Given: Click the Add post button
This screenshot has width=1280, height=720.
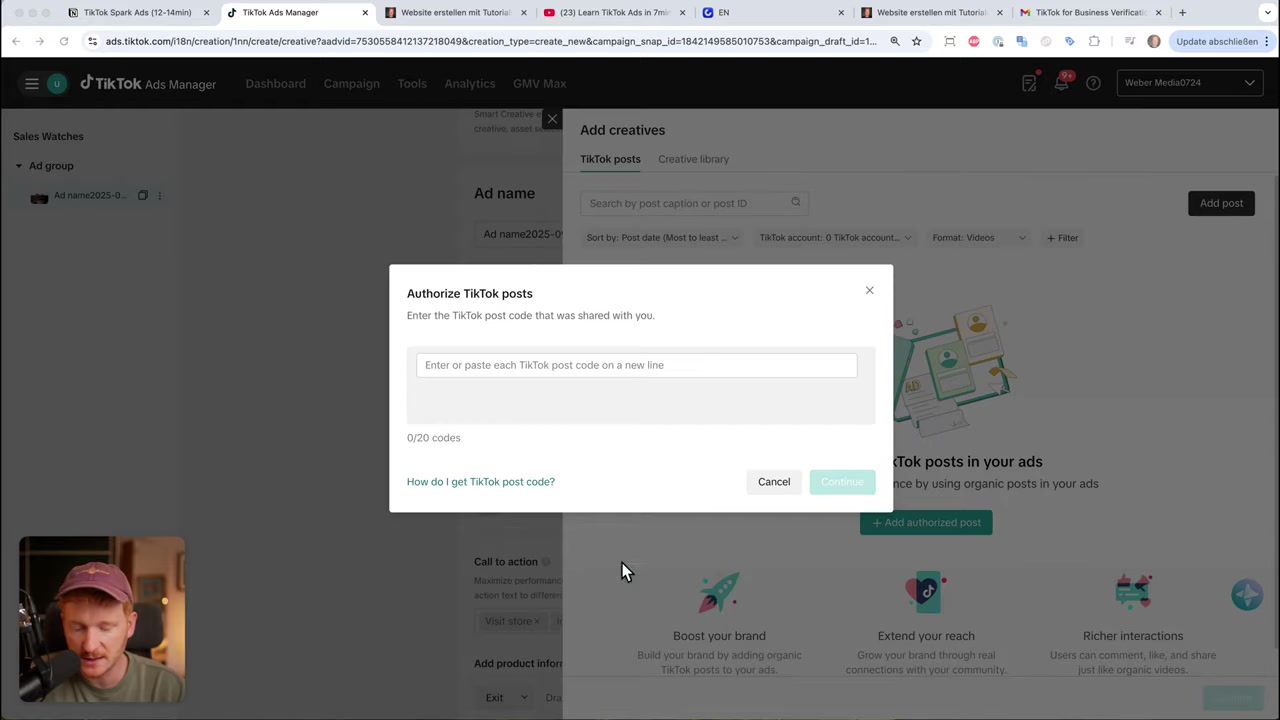Looking at the screenshot, I should click(x=1221, y=203).
